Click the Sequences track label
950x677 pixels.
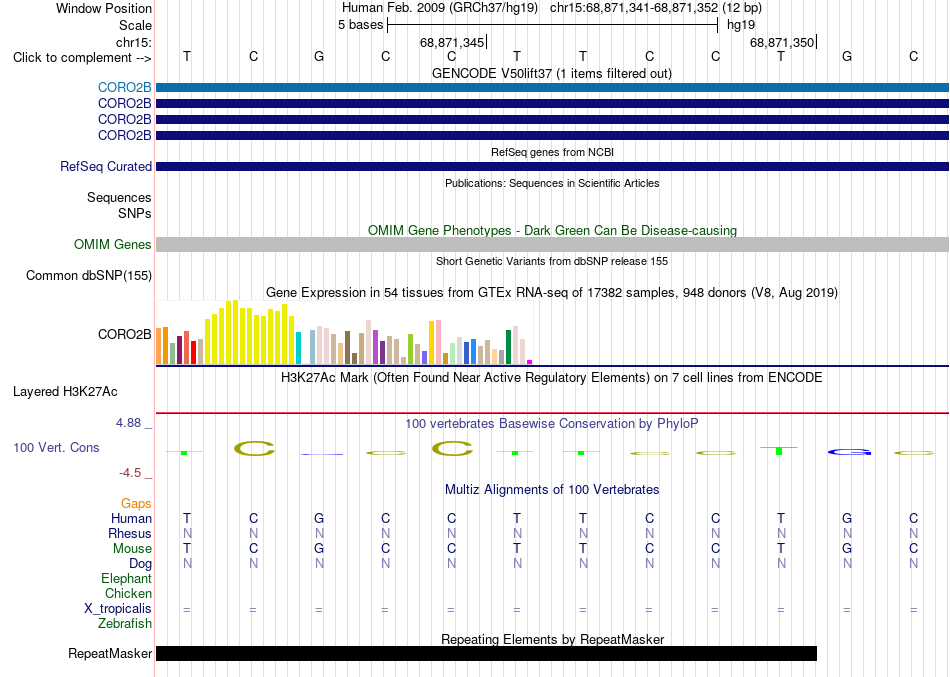tap(119, 198)
